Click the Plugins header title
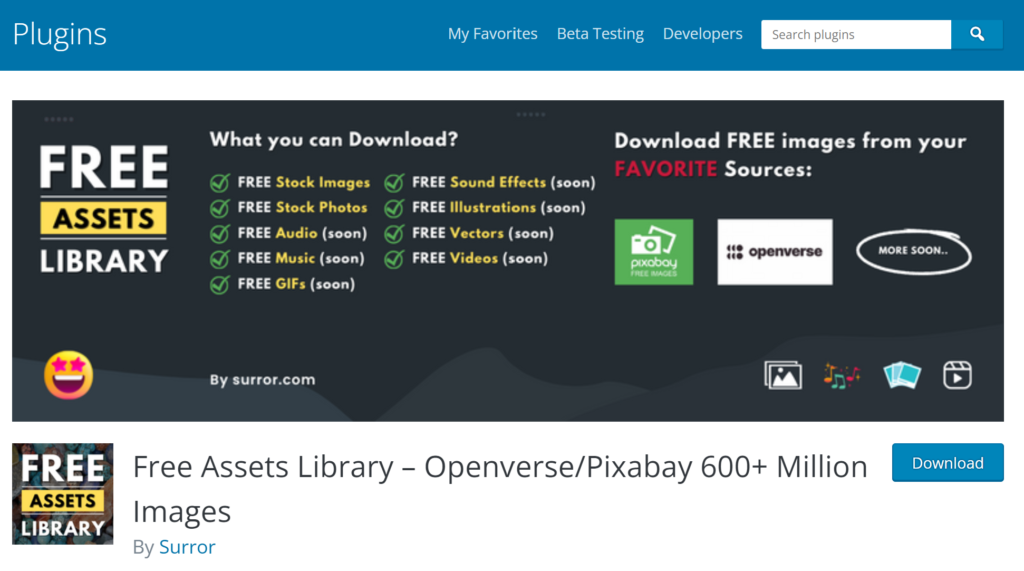The width and height of the screenshot is (1024, 571). point(60,34)
